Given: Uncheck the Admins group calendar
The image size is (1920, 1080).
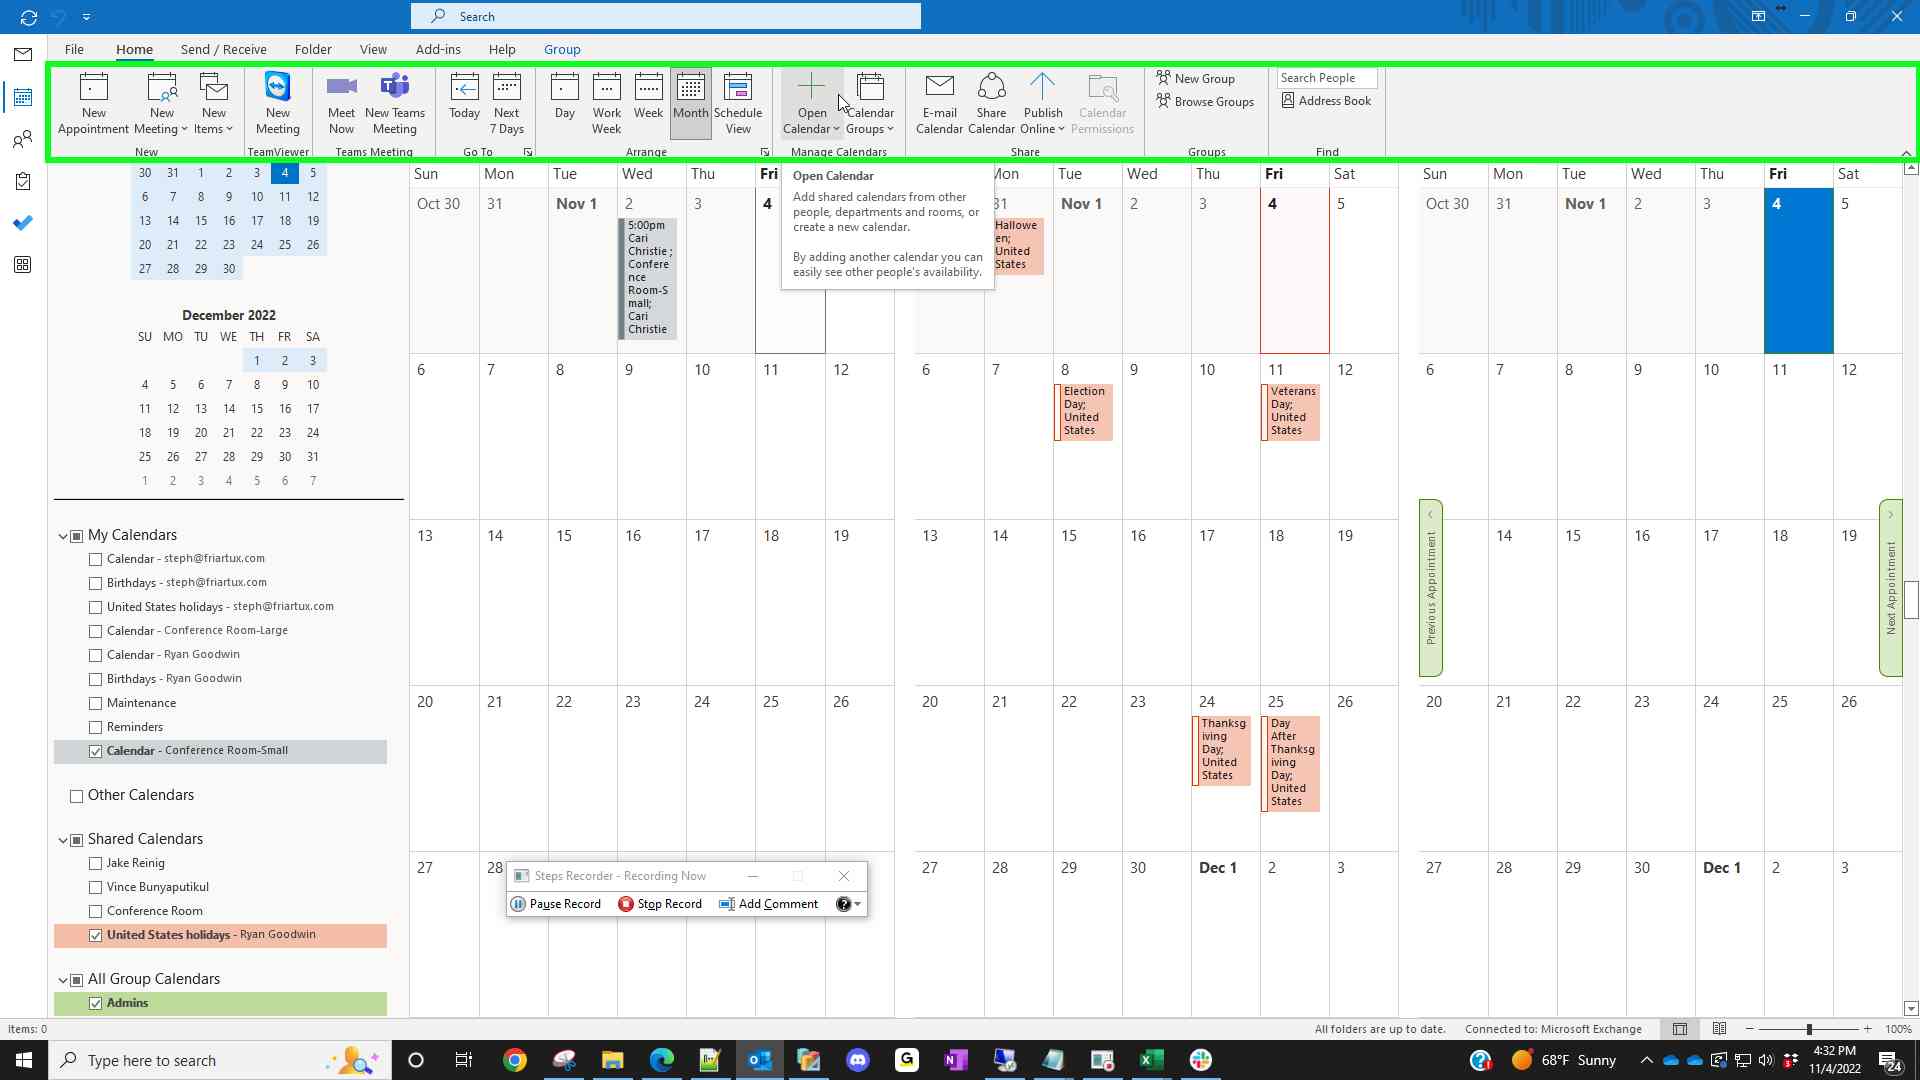Looking at the screenshot, I should pyautogui.click(x=96, y=1003).
